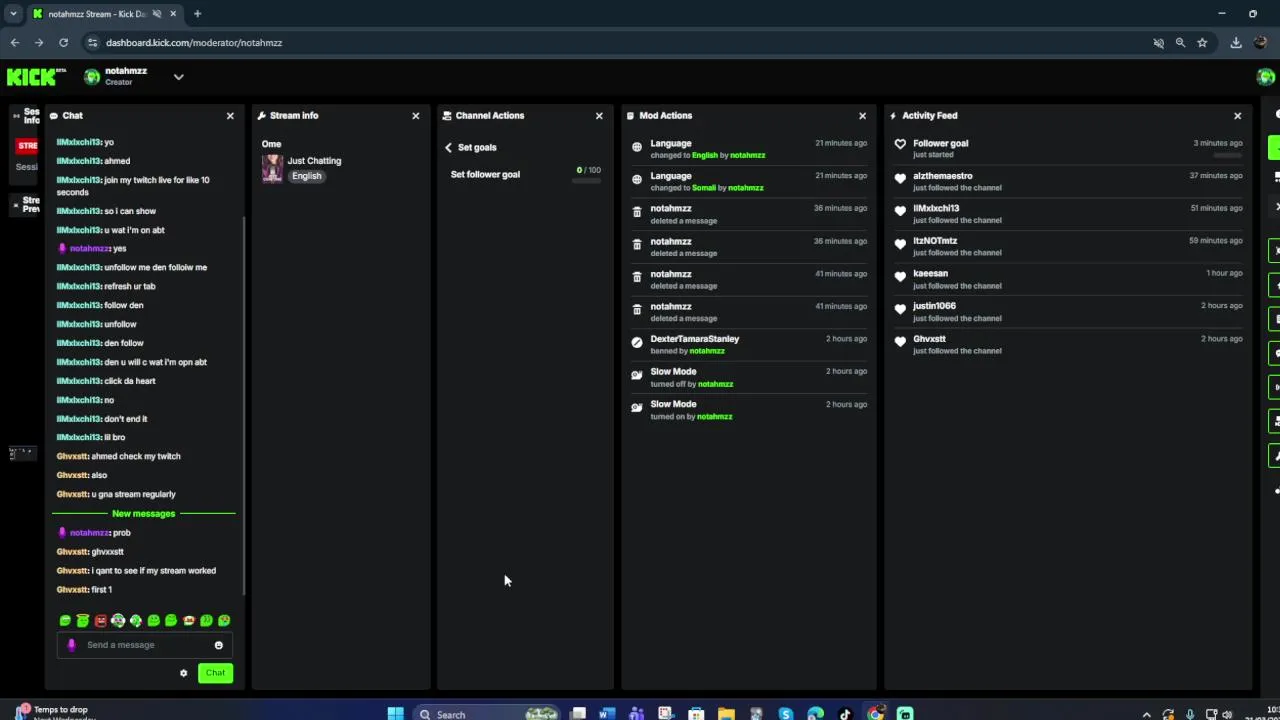Open TikTok from the taskbar

(845, 713)
